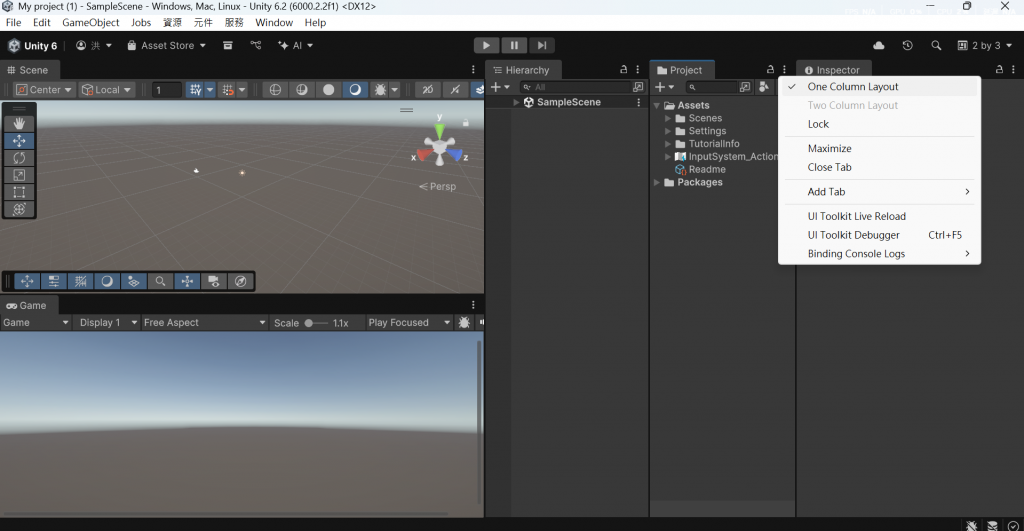Open Hierarchy search window icon

point(638,87)
